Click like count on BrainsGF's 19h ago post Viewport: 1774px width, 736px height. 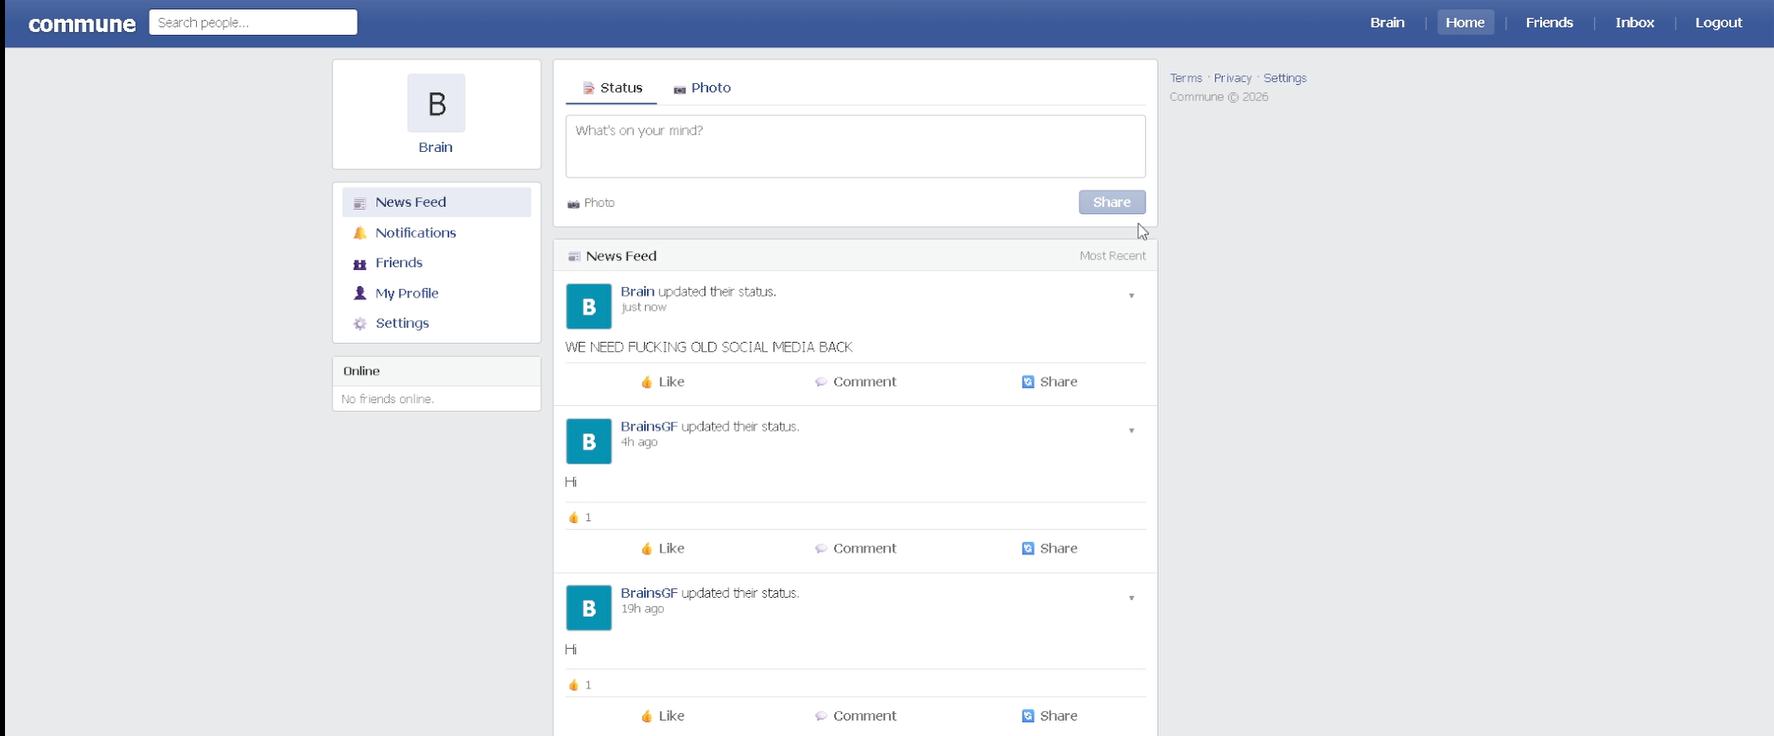pyautogui.click(x=580, y=685)
